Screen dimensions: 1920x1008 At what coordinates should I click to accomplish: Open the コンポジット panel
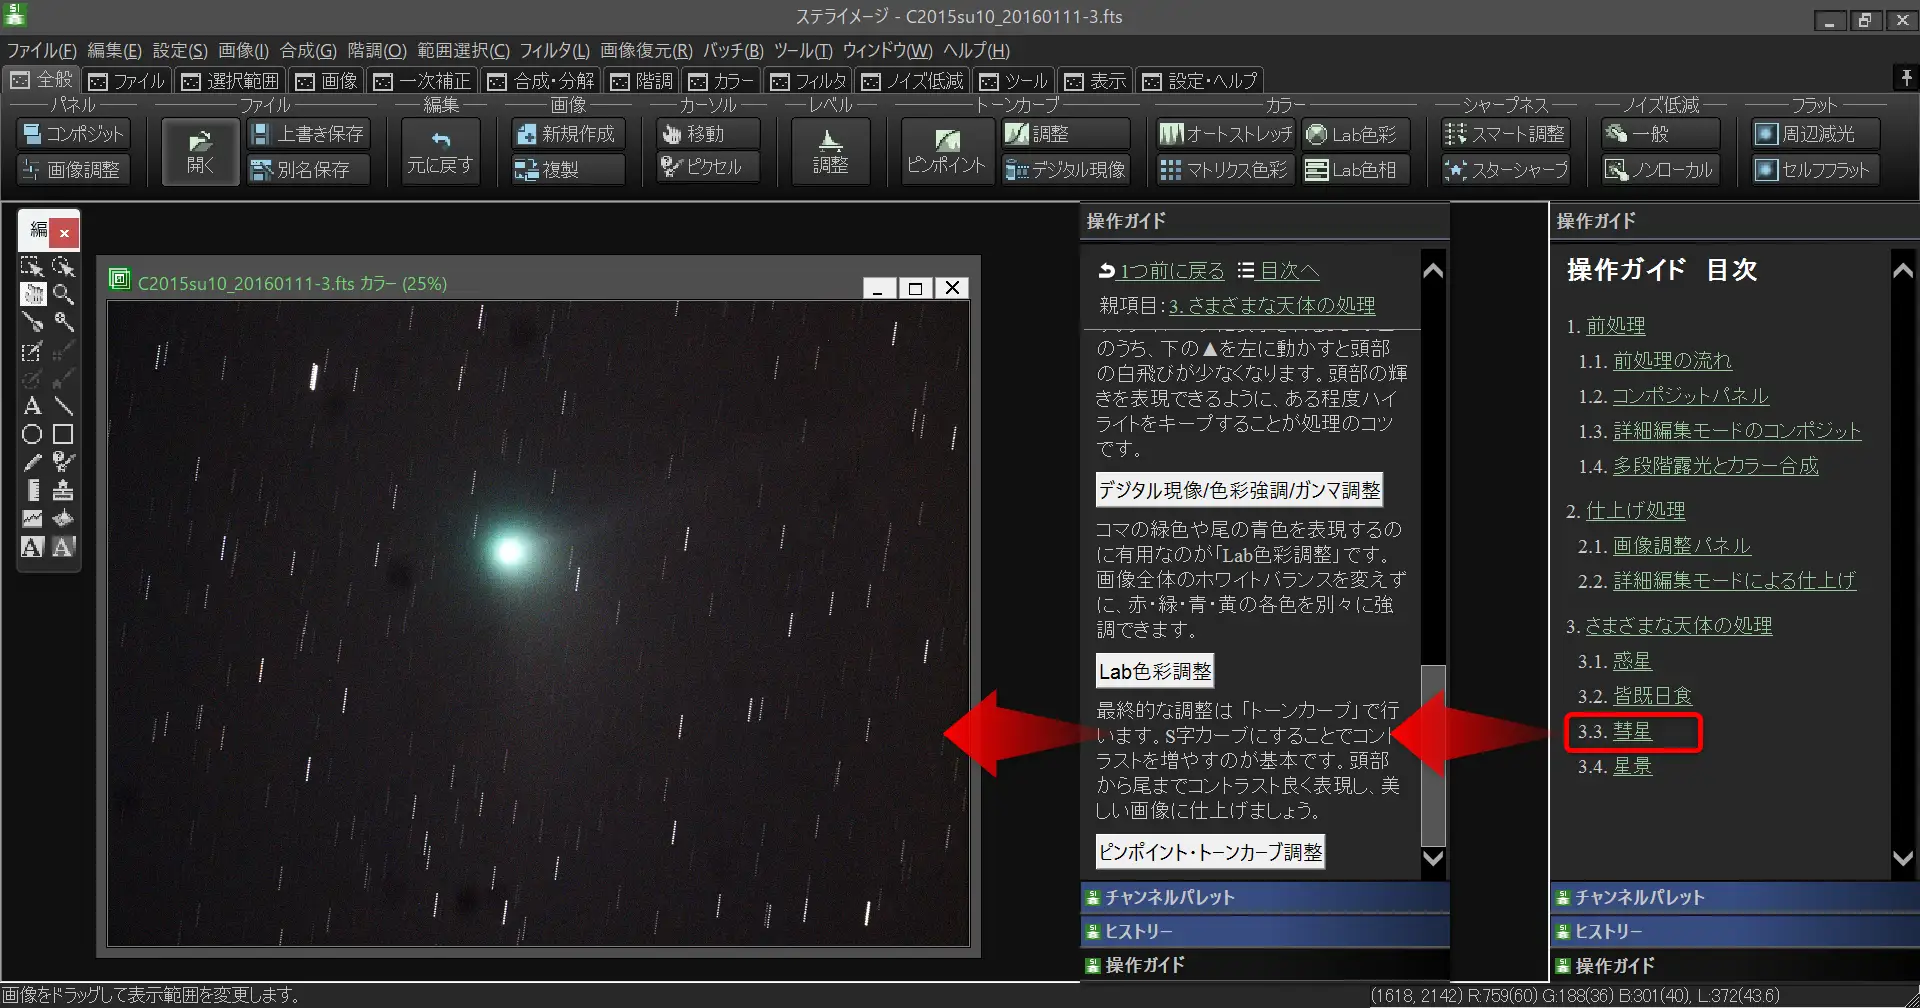[73, 133]
